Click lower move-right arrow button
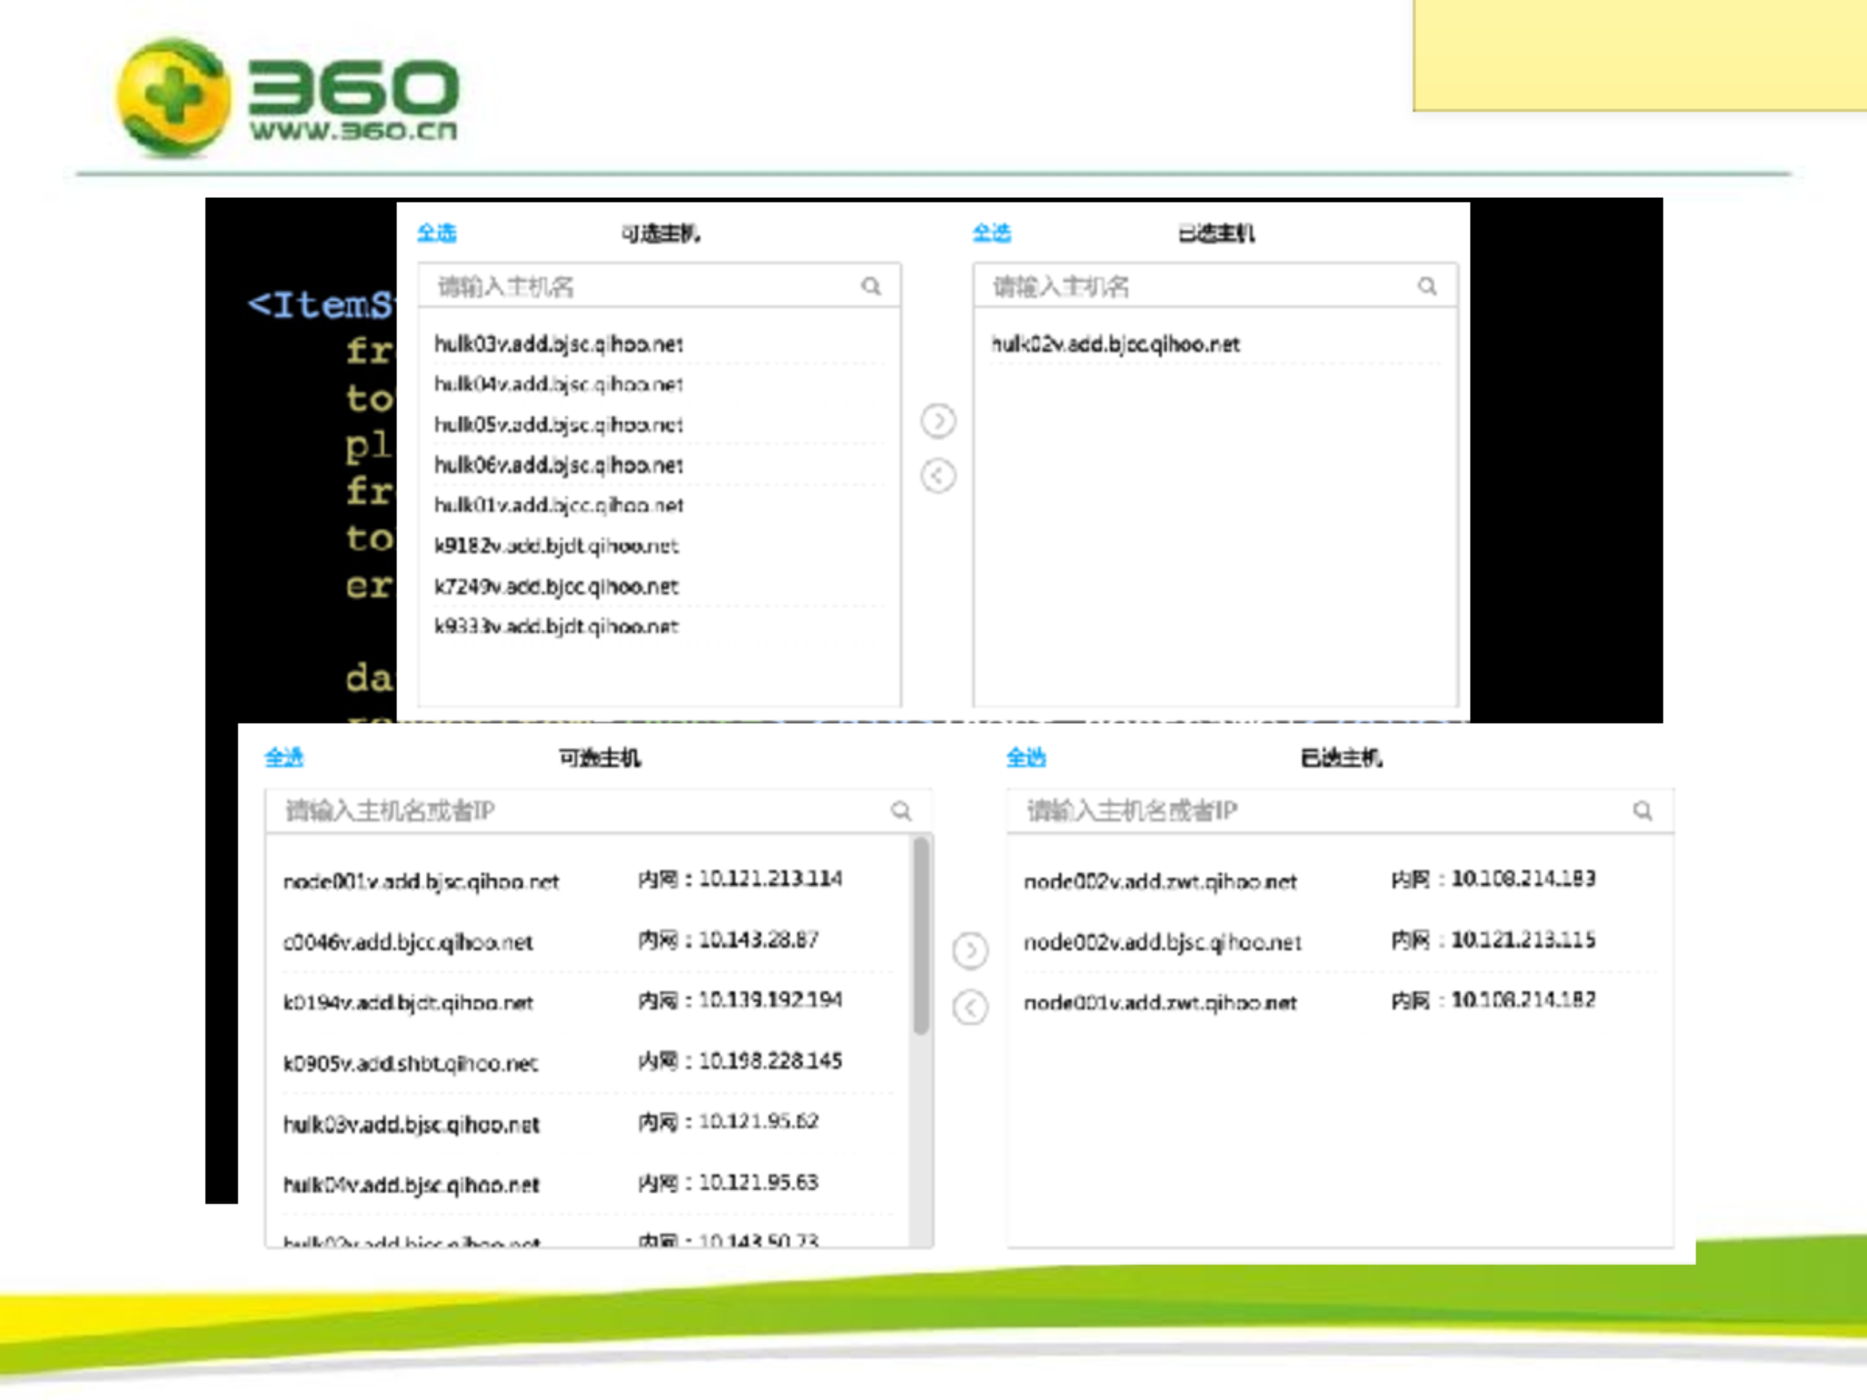 tap(970, 950)
